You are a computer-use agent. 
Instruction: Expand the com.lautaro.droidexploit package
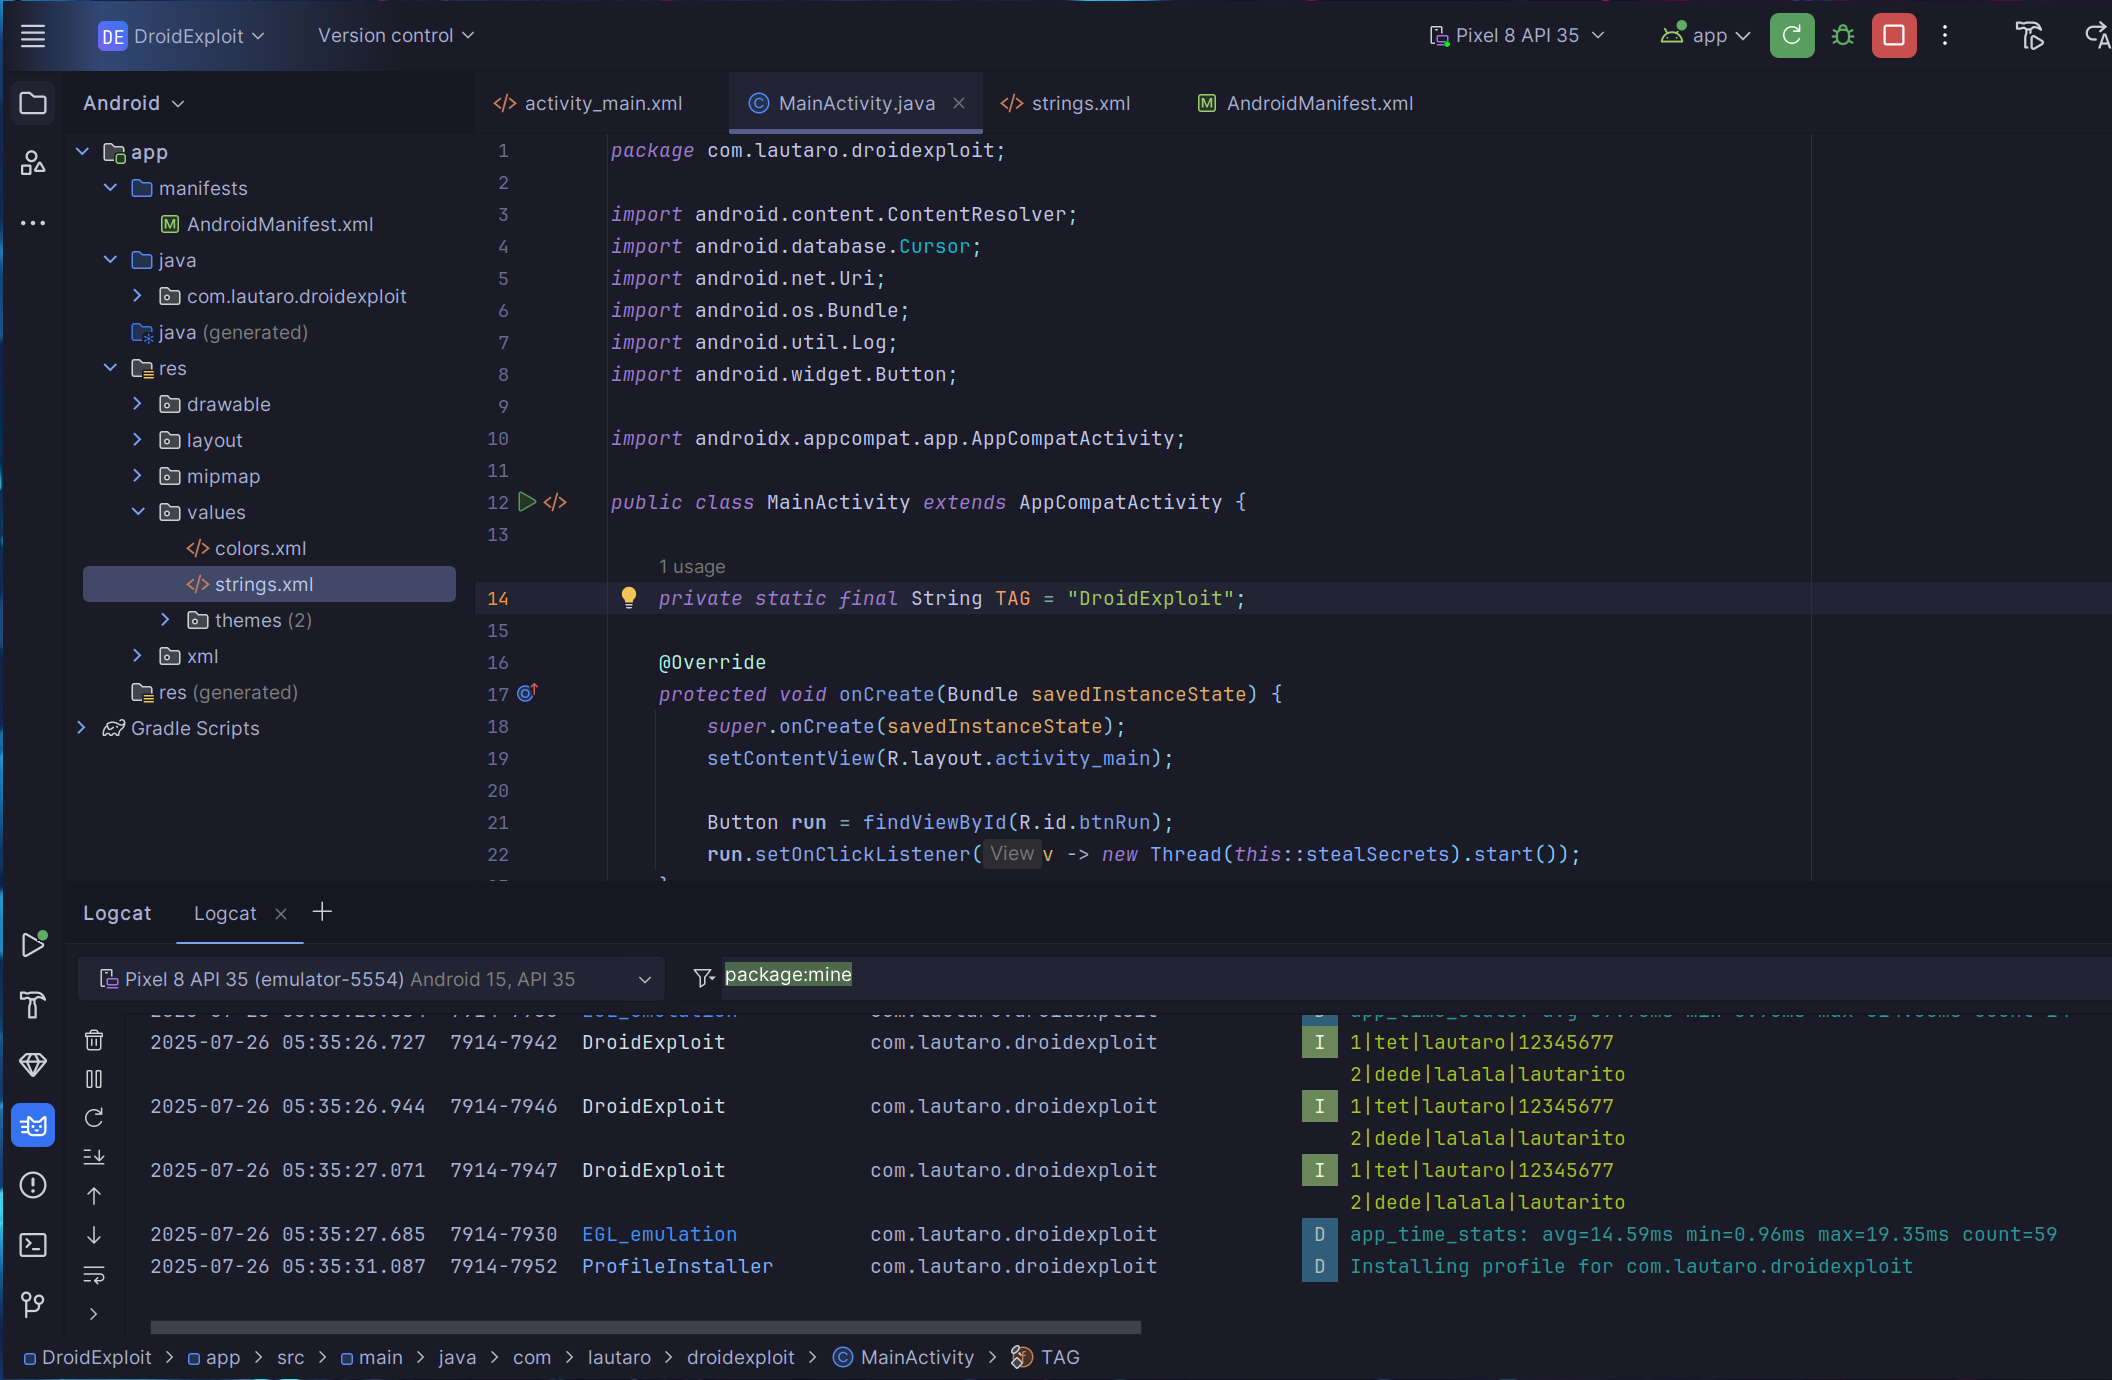click(x=138, y=296)
